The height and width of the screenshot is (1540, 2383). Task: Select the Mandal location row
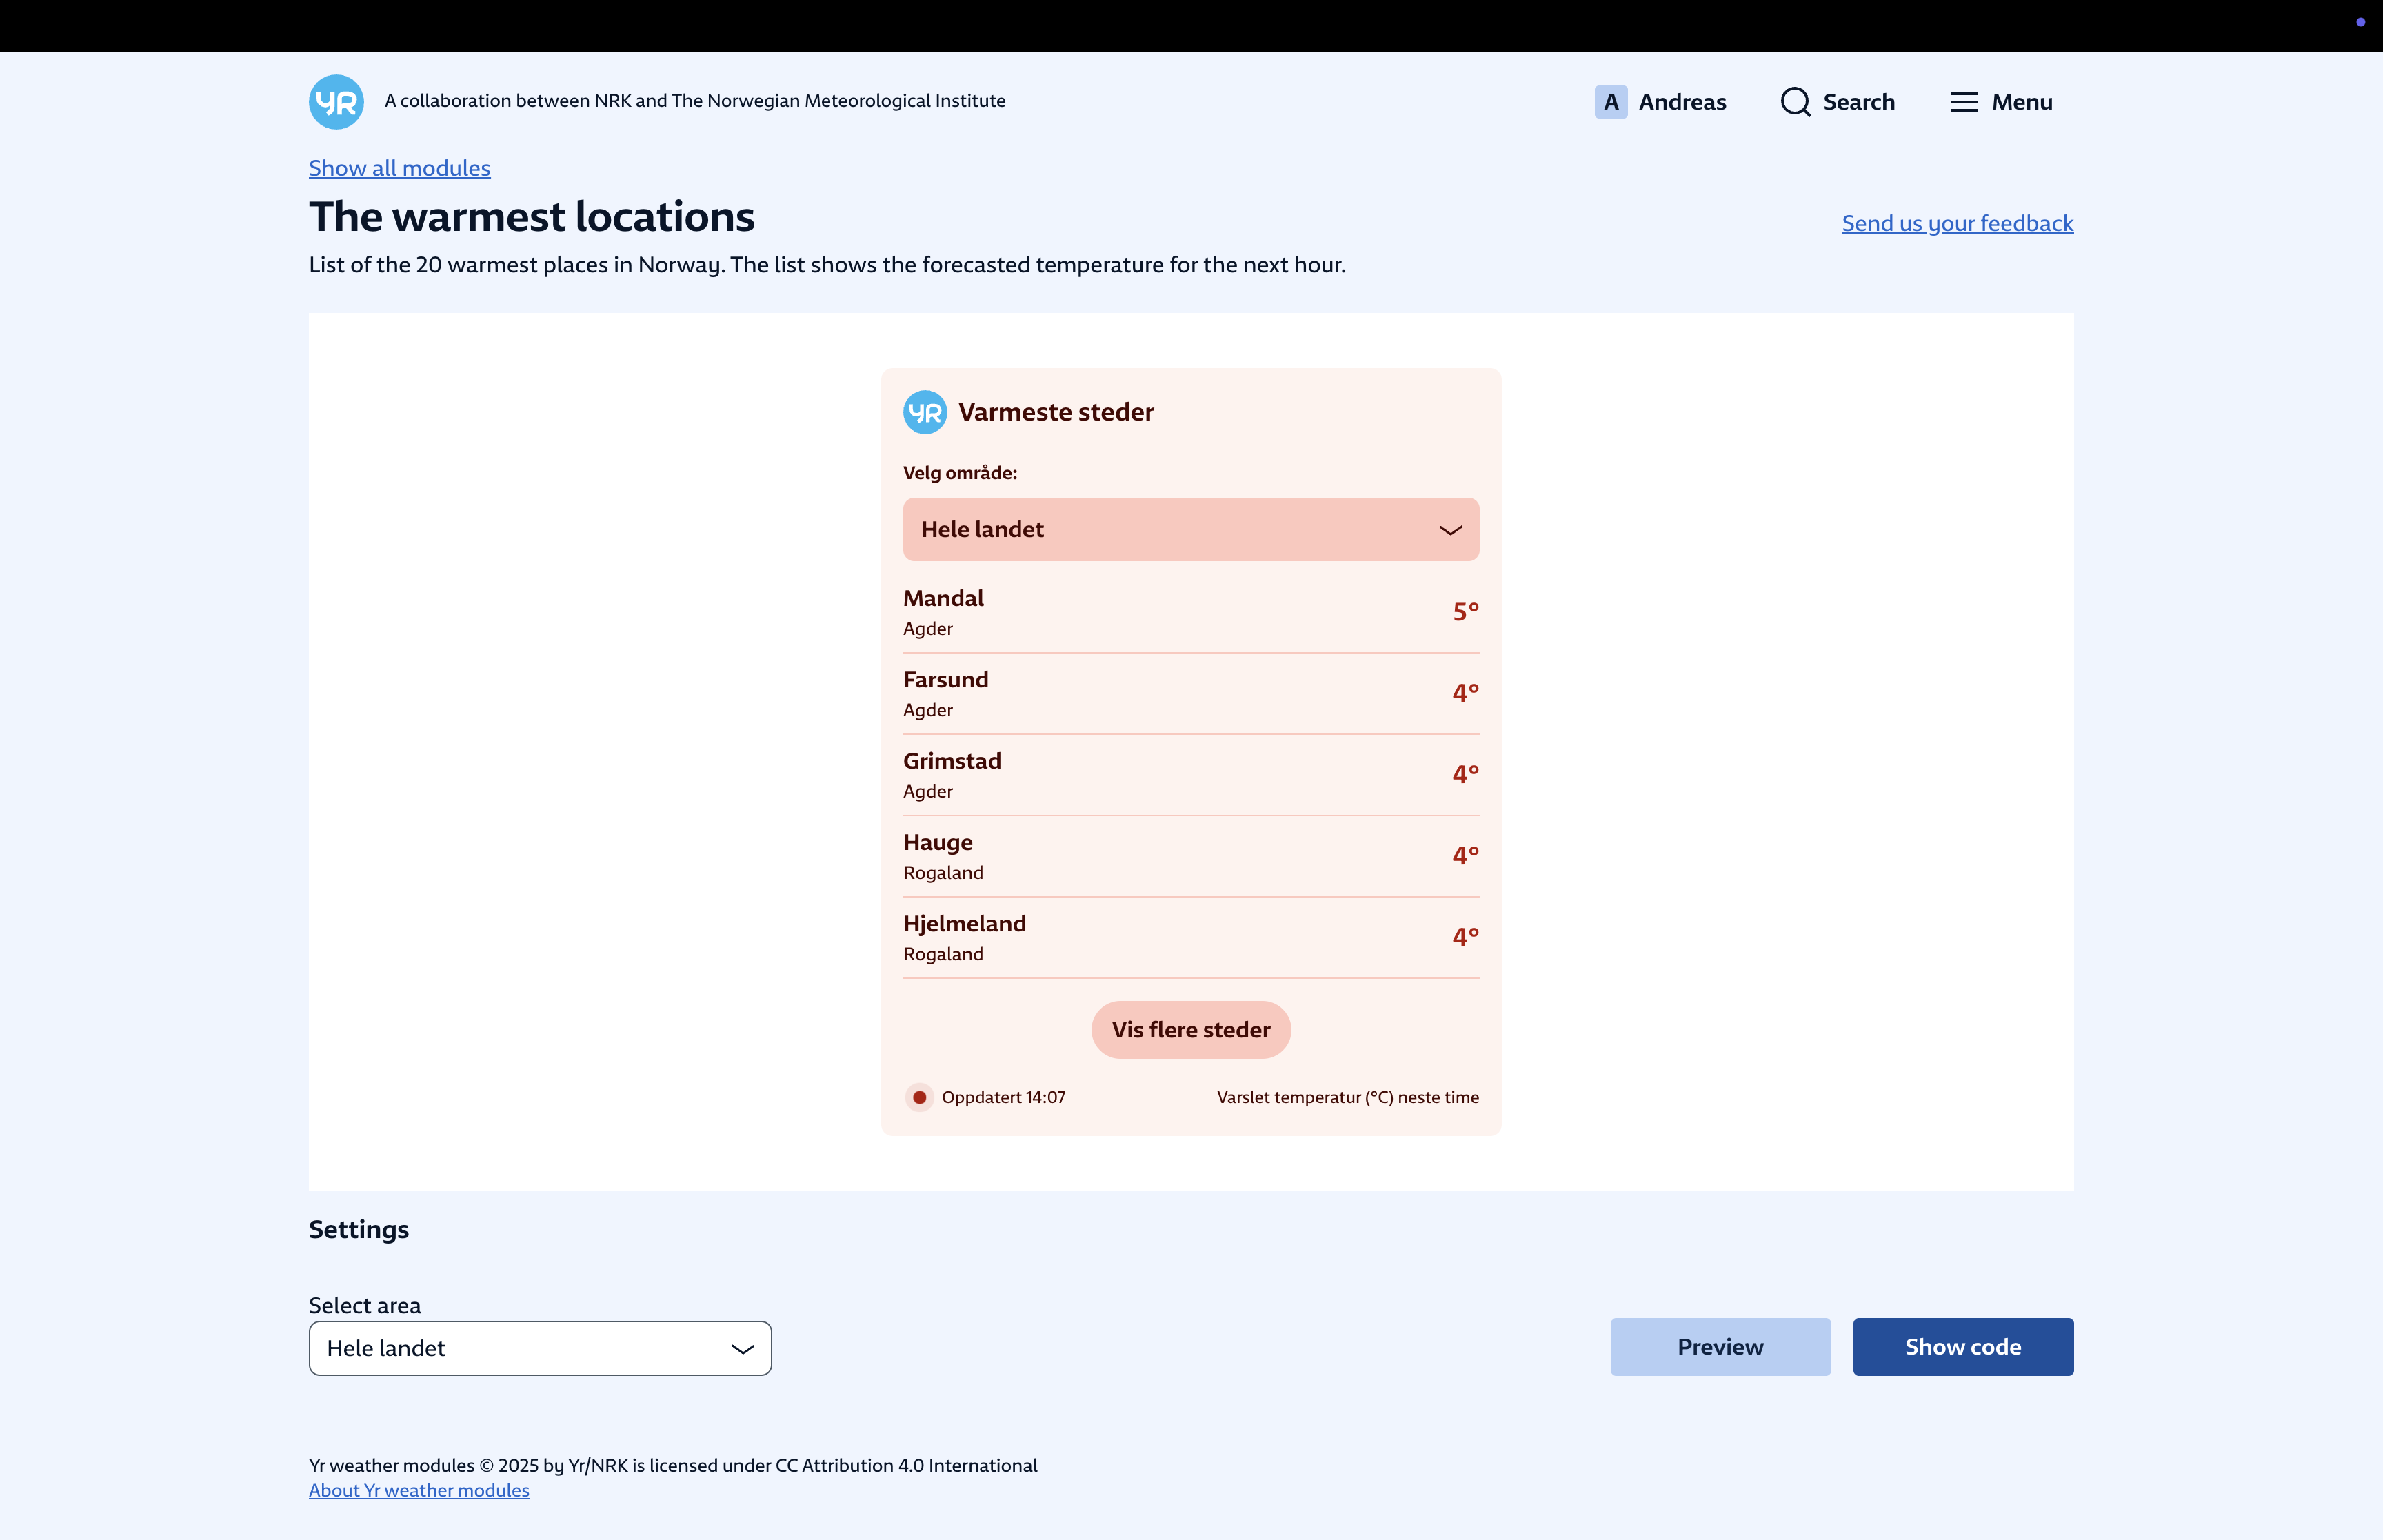[x=1190, y=612]
